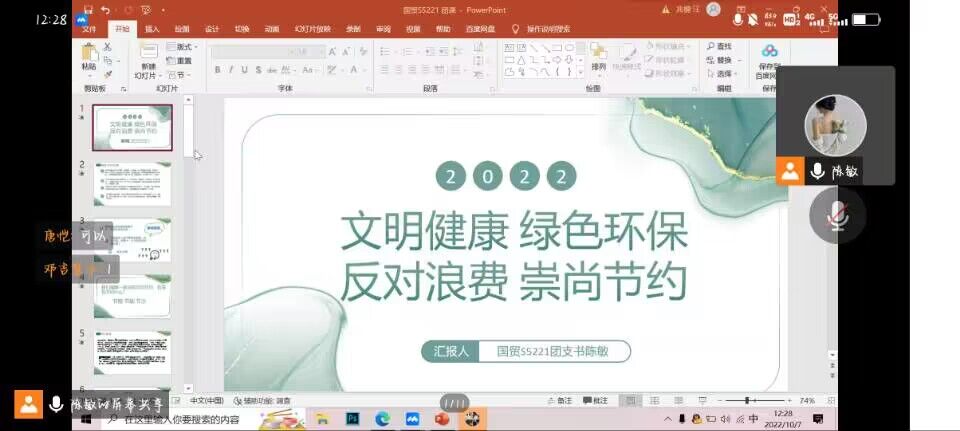
Task: Select slide 2 thumbnail in the slide panel
Action: [132, 184]
